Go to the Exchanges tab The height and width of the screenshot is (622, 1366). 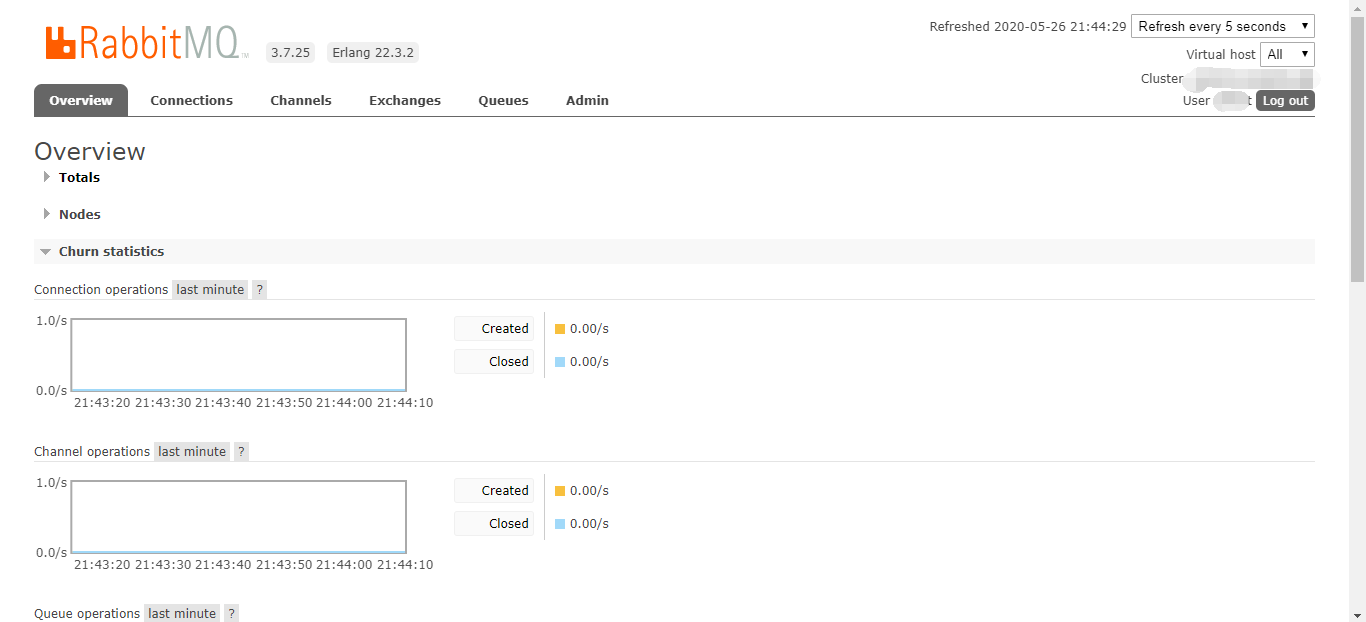404,101
